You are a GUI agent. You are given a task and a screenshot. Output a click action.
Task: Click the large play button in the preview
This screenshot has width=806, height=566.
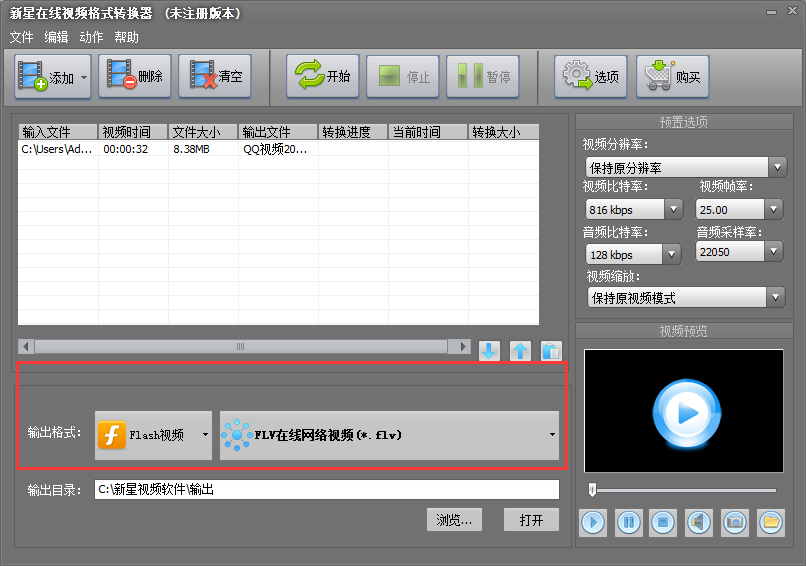(686, 413)
